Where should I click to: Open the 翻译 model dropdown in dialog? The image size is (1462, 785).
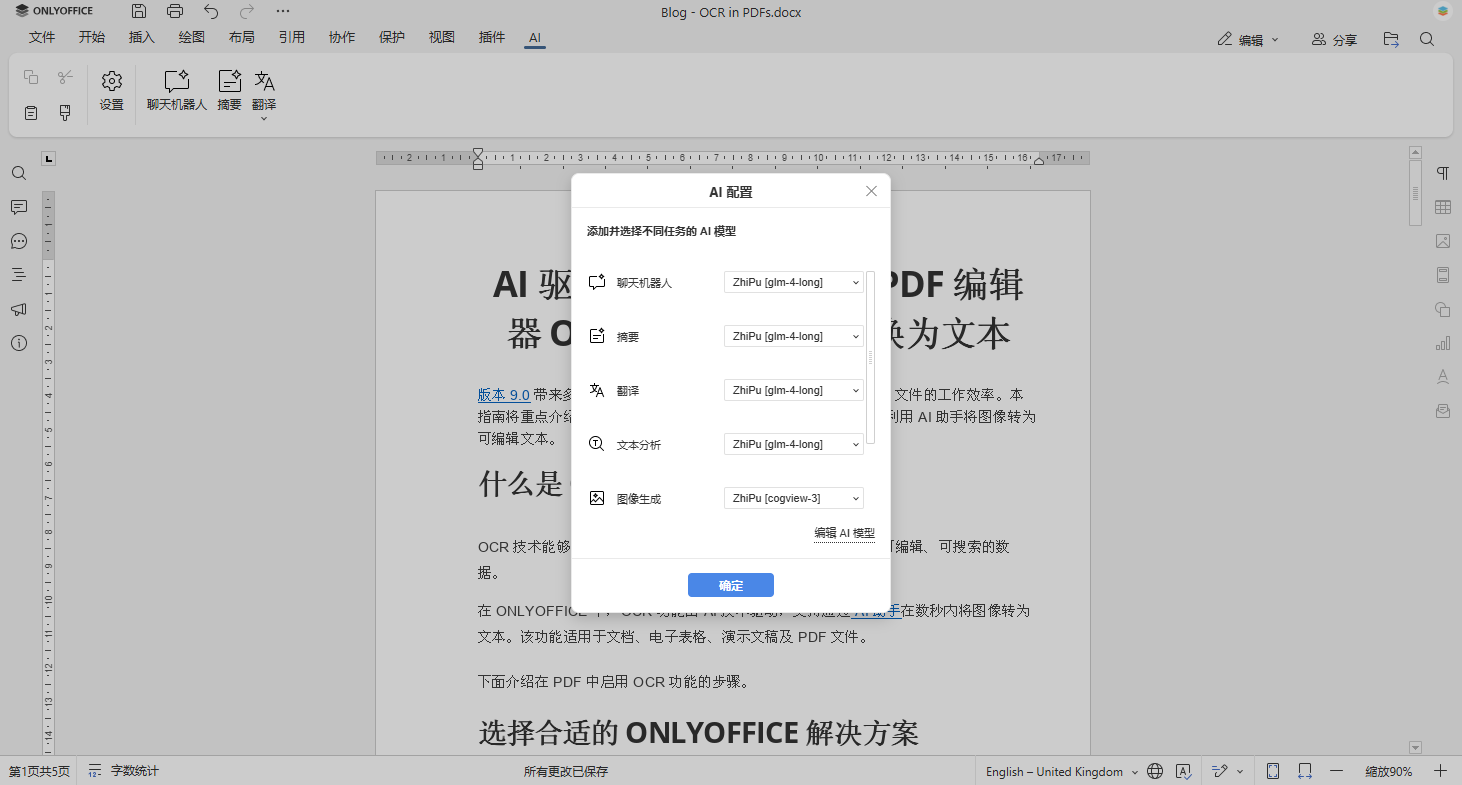click(794, 390)
